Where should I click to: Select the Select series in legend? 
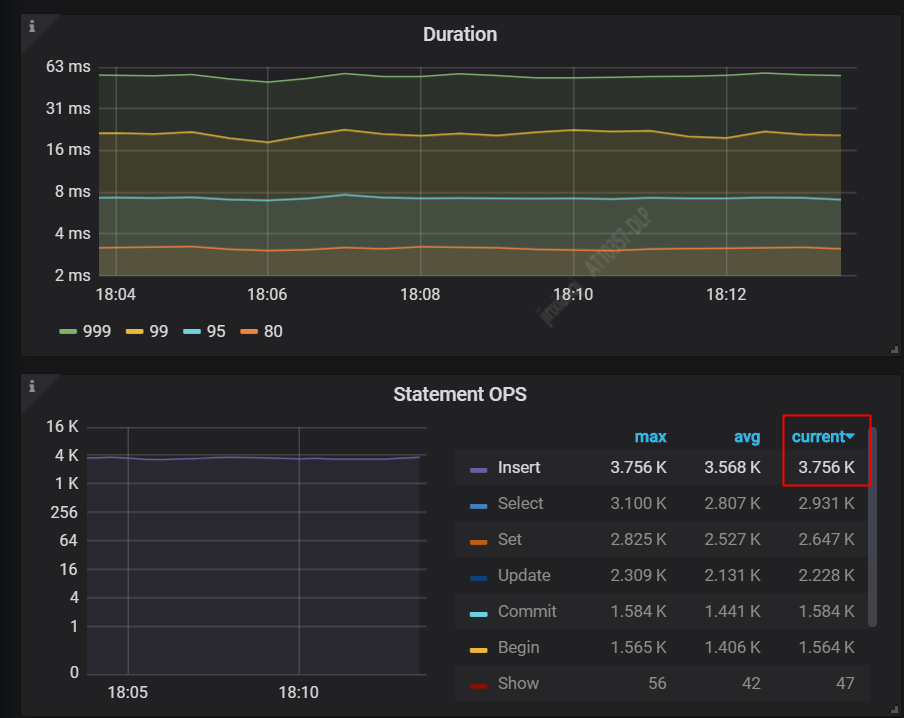click(x=520, y=503)
